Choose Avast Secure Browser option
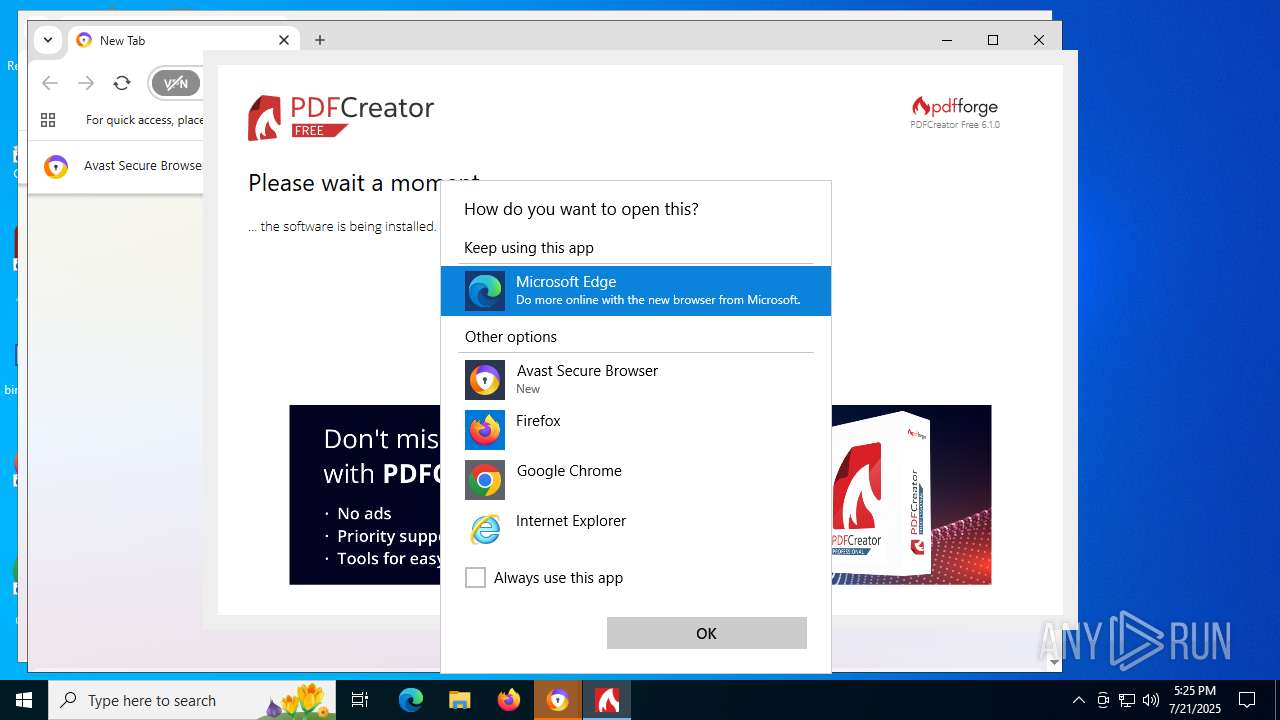Screen dimensions: 1280x720 point(636,380)
